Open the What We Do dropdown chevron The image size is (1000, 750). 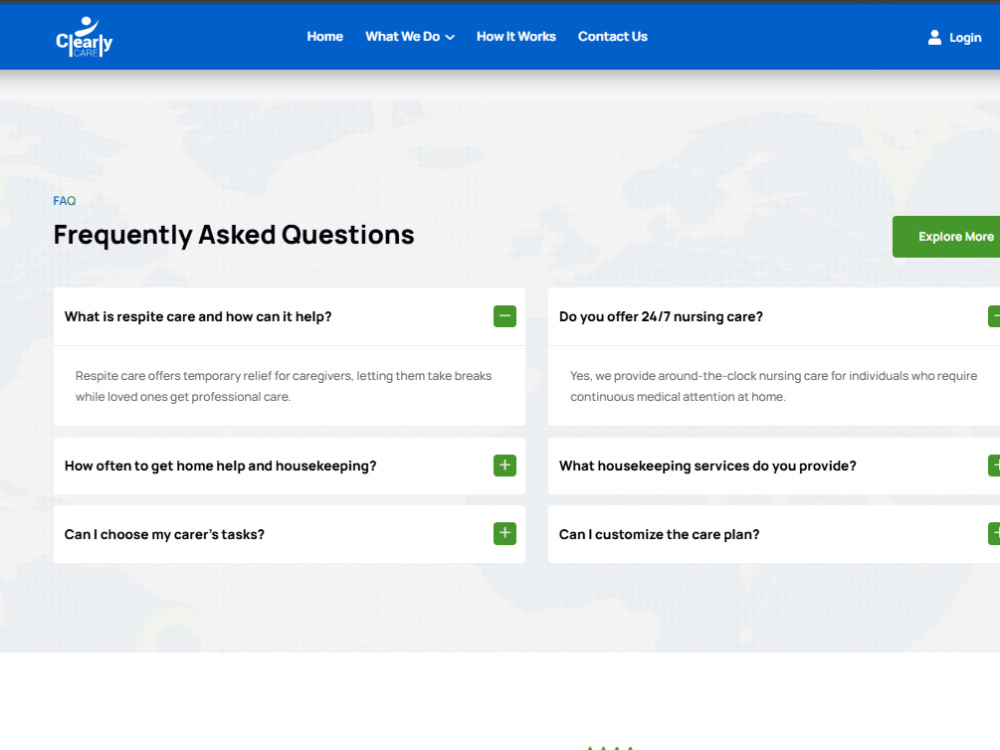(450, 38)
